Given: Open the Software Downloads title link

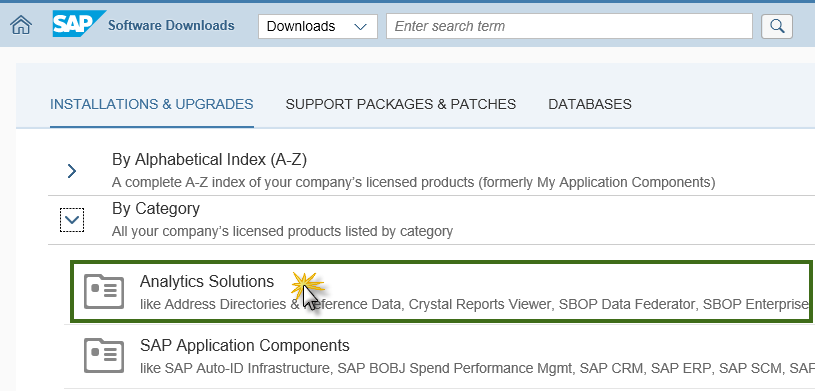Looking at the screenshot, I should coord(171,25).
